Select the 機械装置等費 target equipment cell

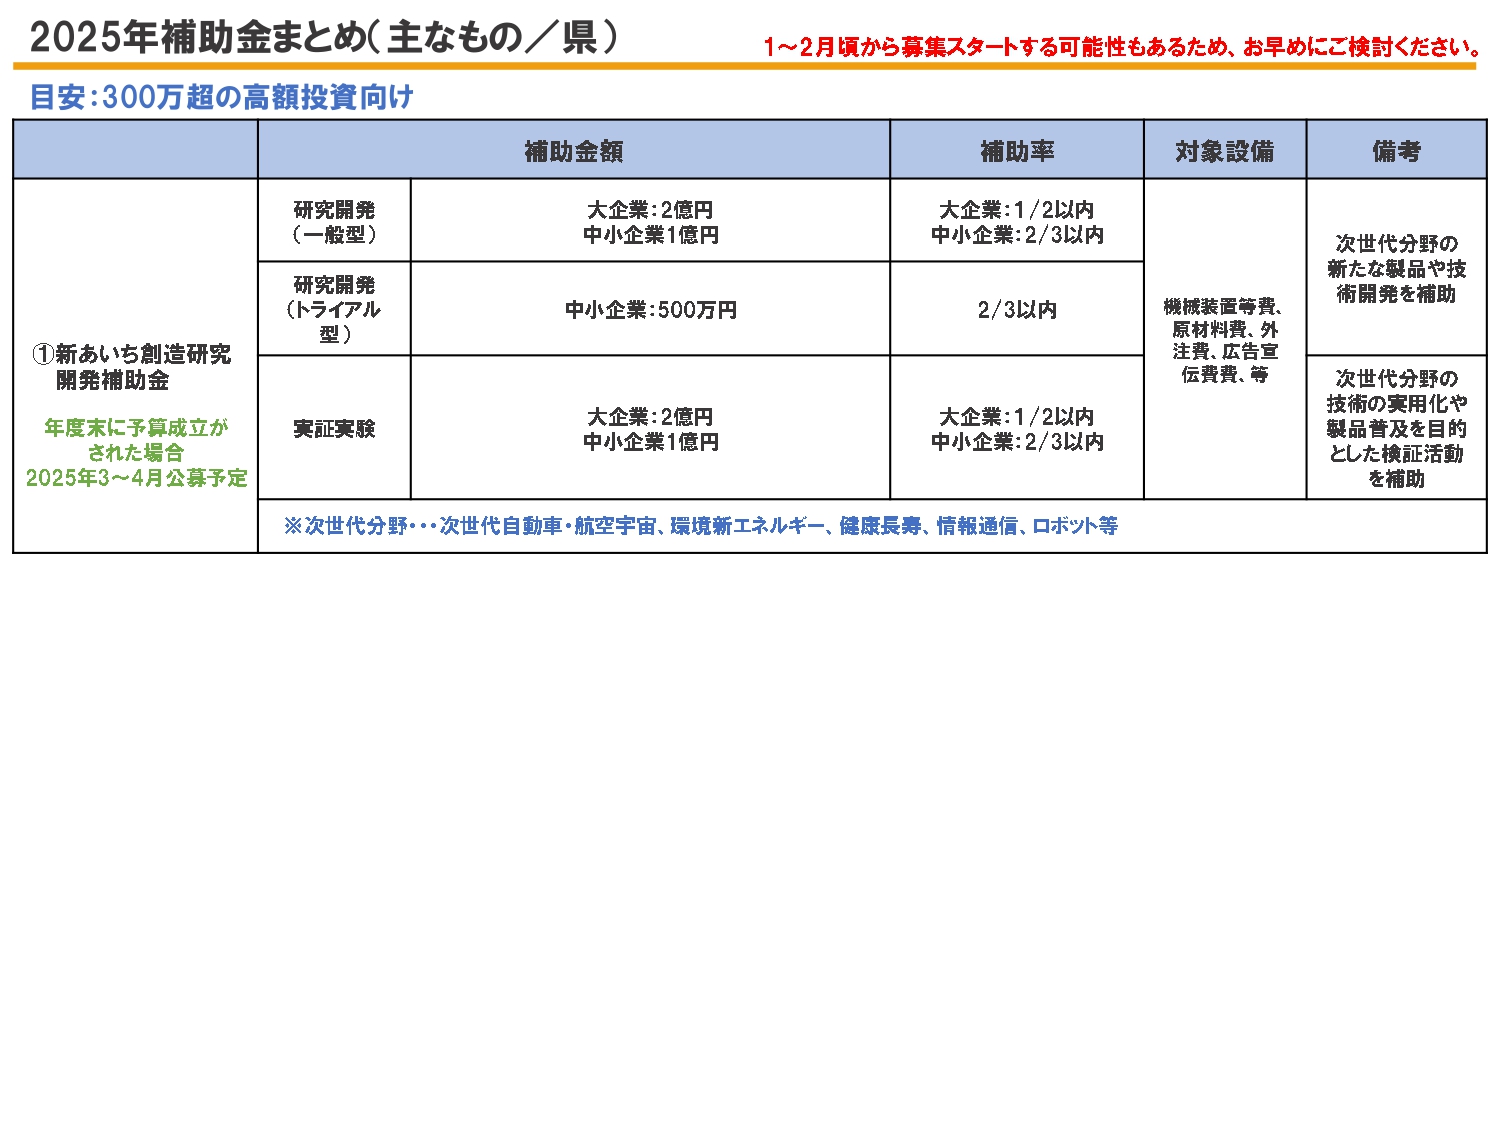click(x=1225, y=340)
